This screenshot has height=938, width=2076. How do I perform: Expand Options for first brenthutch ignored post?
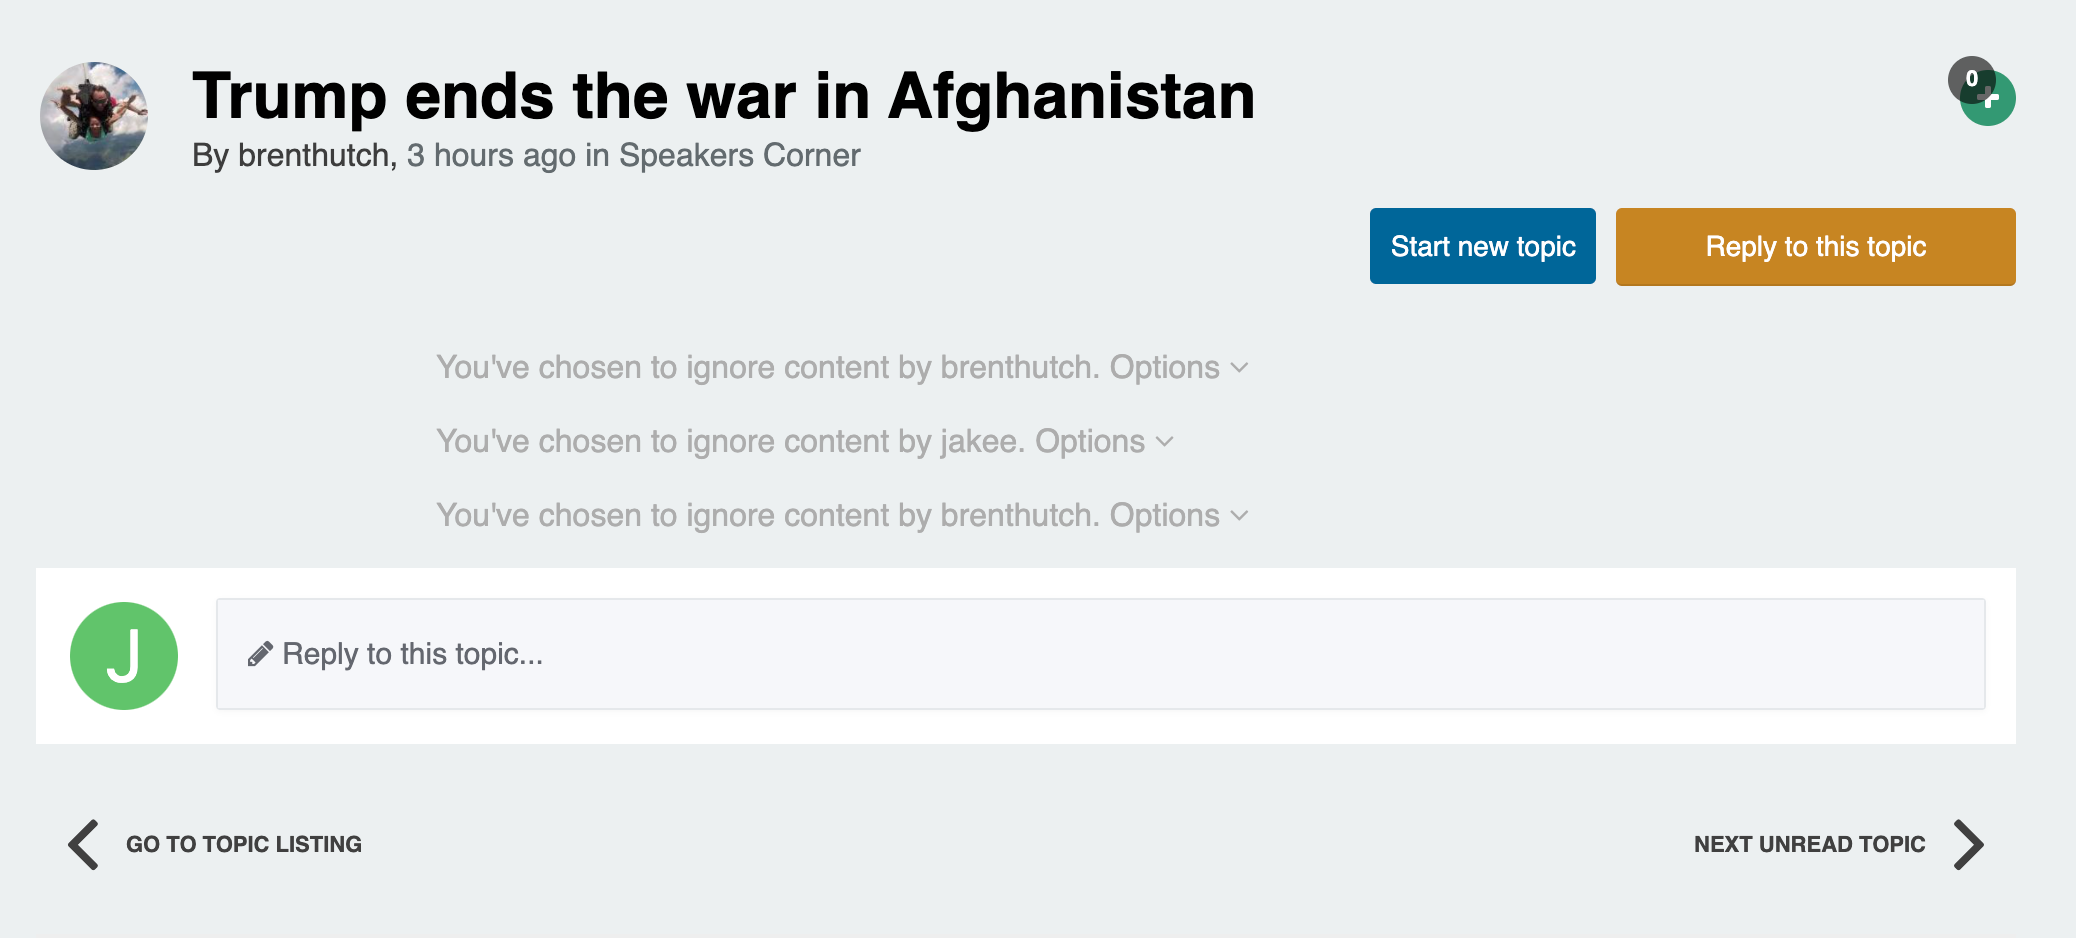pos(1179,367)
